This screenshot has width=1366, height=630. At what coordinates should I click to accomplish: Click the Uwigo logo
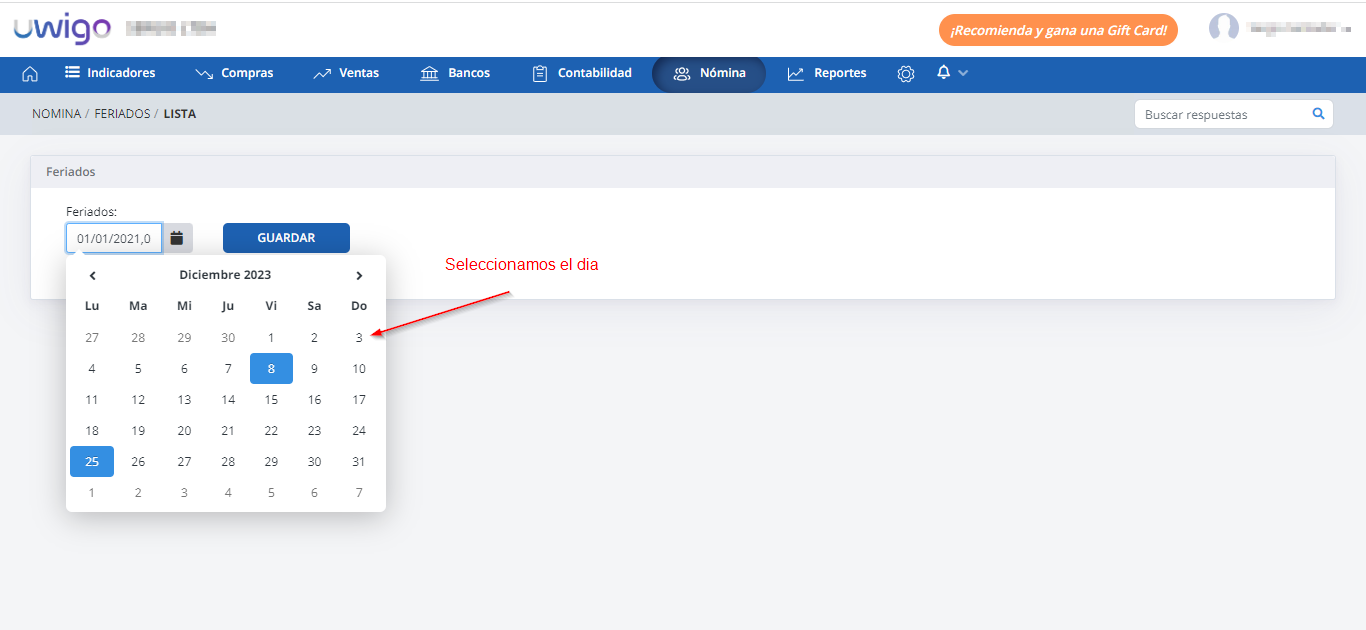click(62, 29)
